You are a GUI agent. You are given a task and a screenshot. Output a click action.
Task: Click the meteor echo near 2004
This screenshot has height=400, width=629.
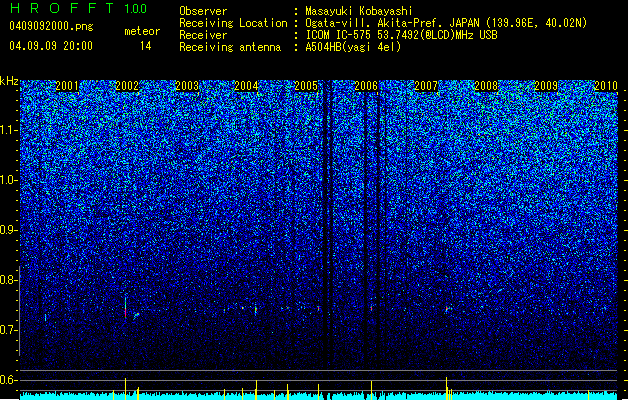pyautogui.click(x=256, y=310)
